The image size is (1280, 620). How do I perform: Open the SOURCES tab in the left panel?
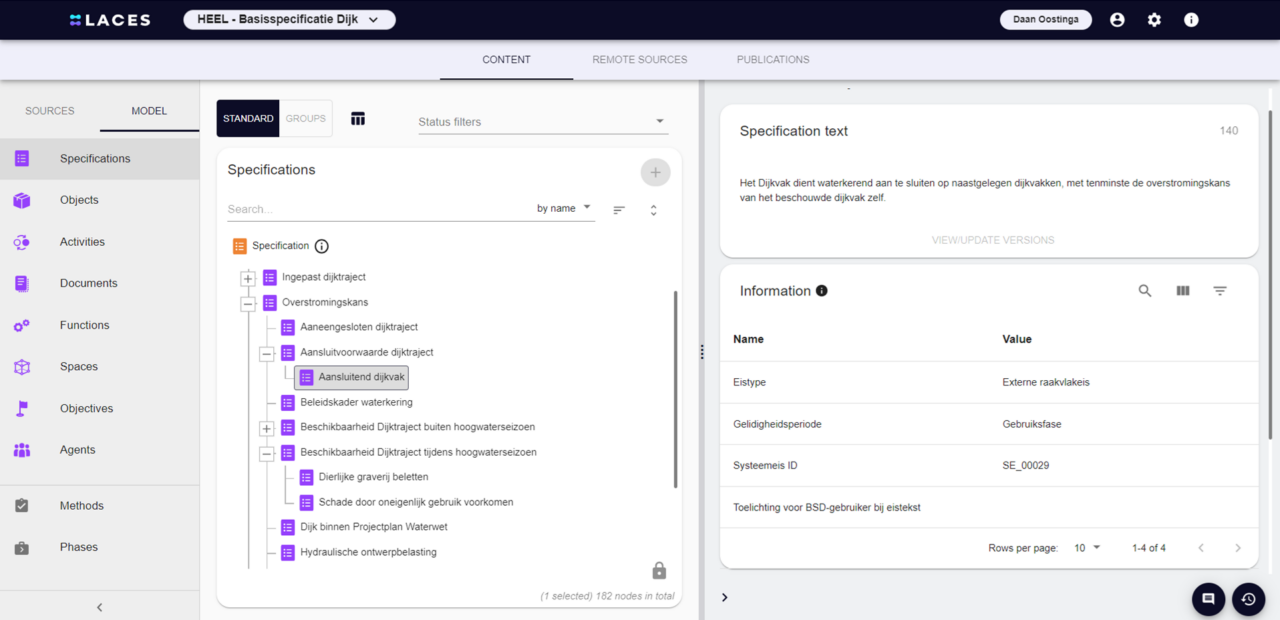(x=49, y=111)
